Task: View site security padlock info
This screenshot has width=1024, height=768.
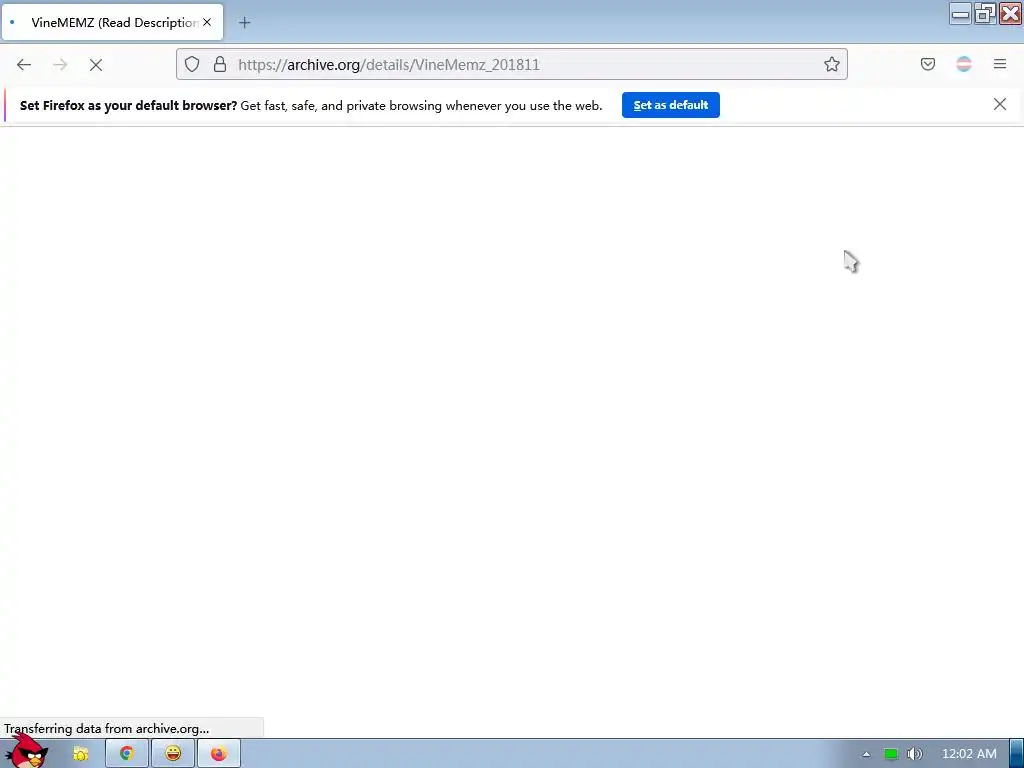Action: click(220, 64)
